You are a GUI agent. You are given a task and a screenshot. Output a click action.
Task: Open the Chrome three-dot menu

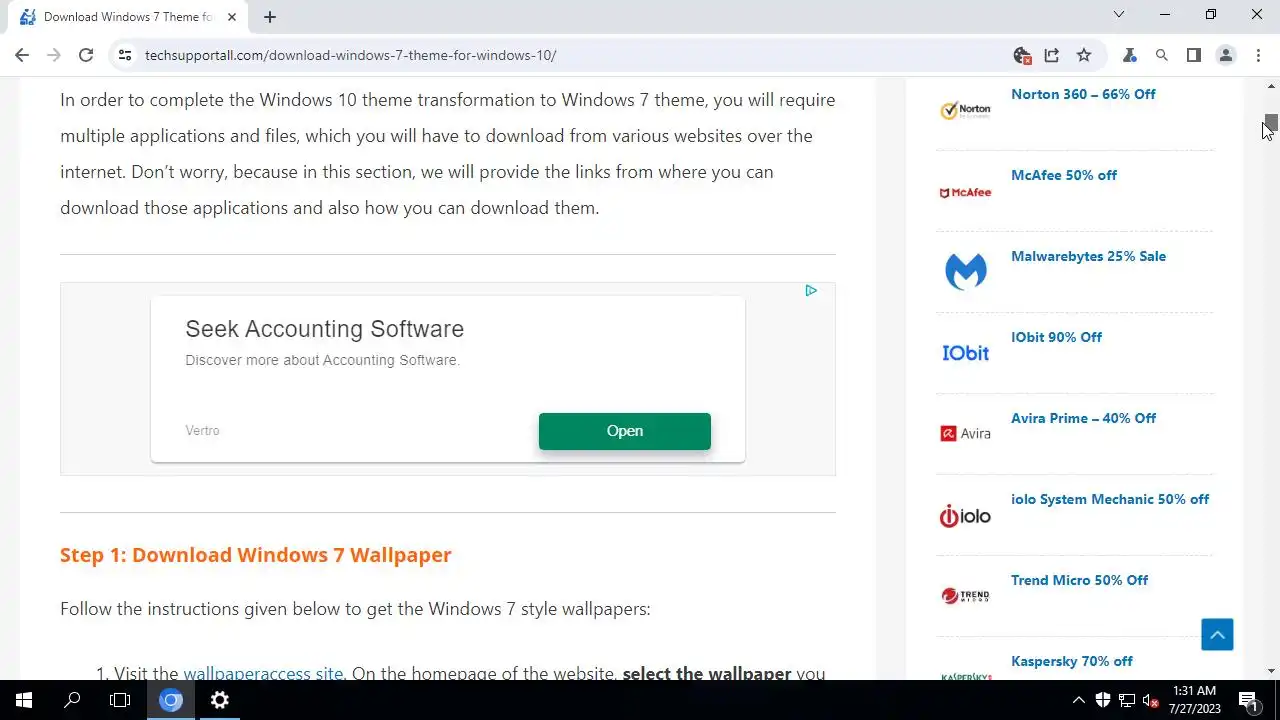1258,55
